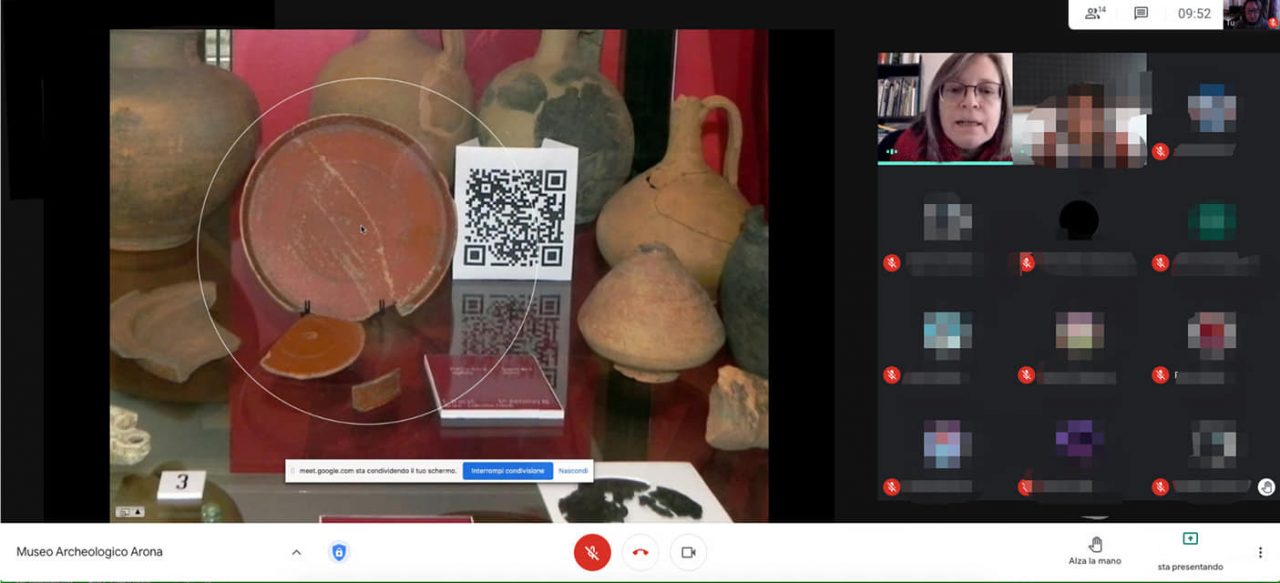1280x583 pixels.
Task: Click the raised hand icon on last tile
Action: (x=1266, y=487)
